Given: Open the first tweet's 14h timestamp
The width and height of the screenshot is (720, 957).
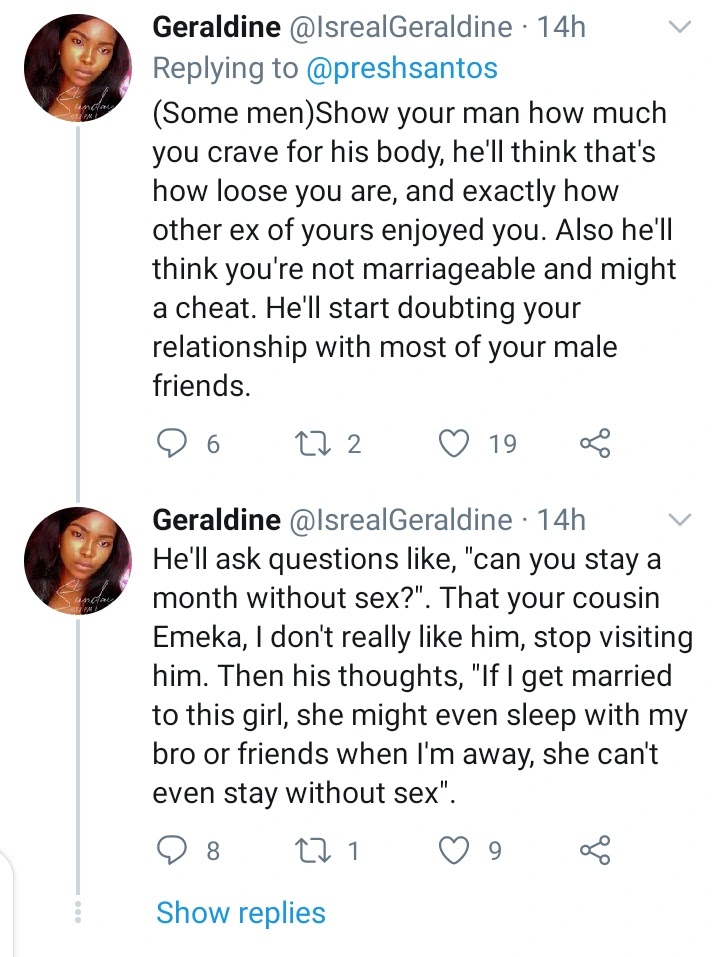Looking at the screenshot, I should (x=561, y=27).
